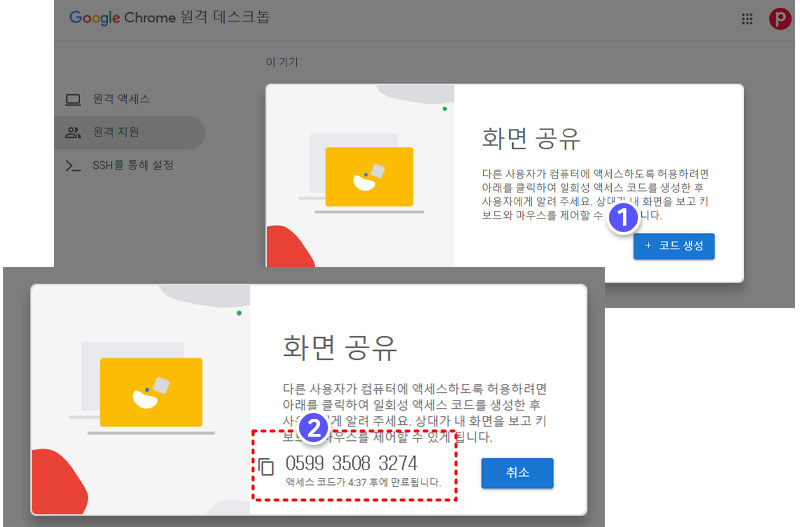Click the people icon beside 원격 지원

pos(73,132)
